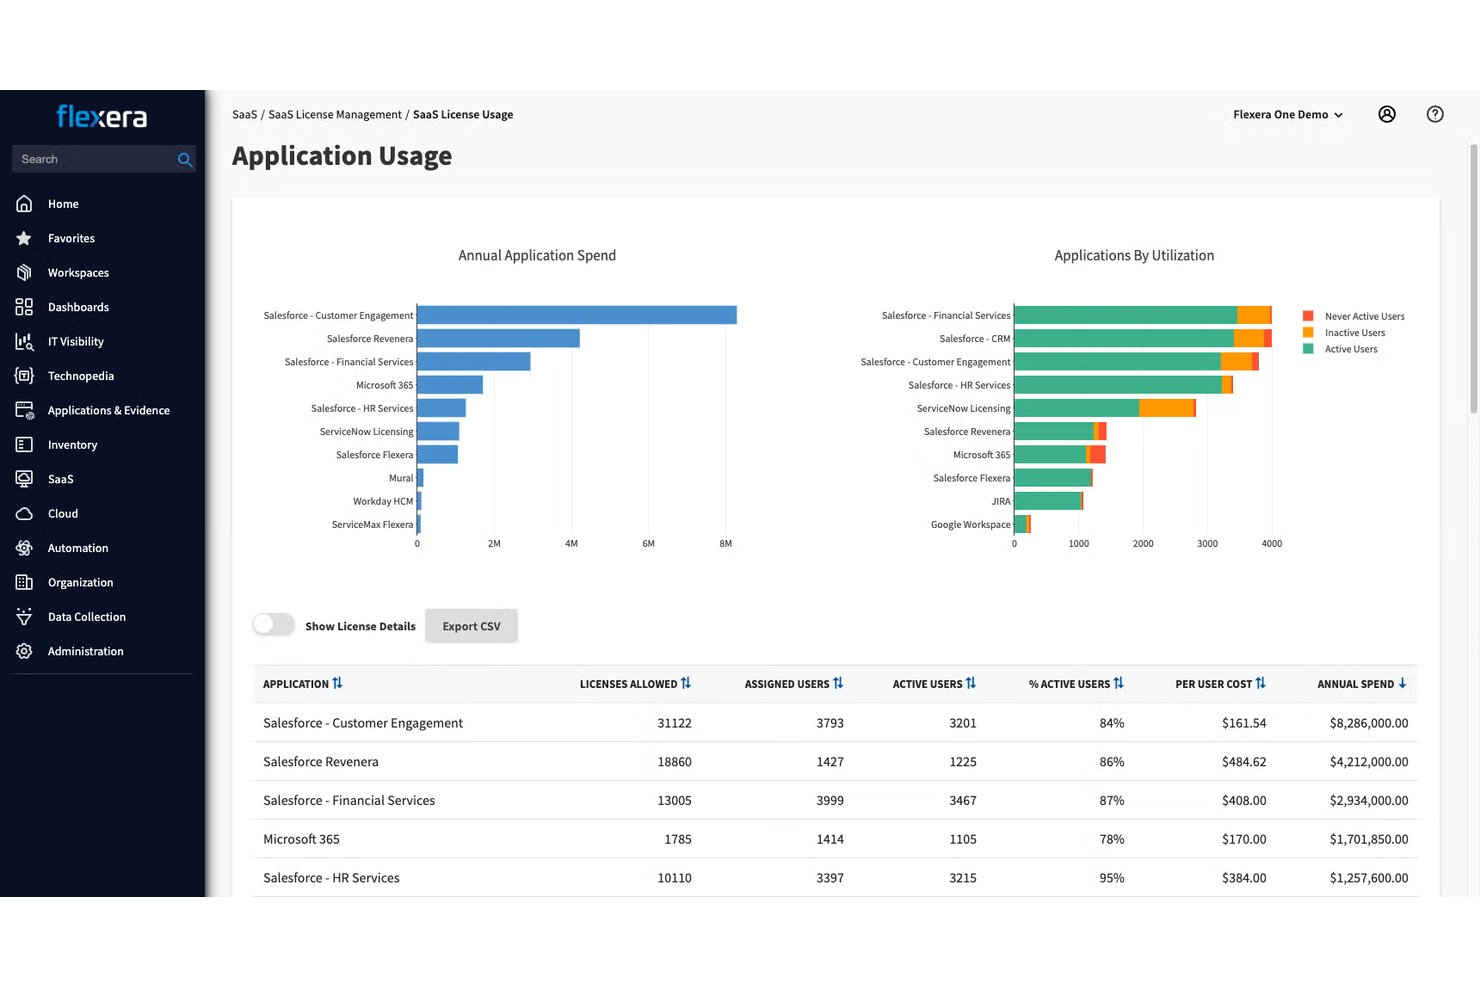Click the 95% active users cell

point(1112,878)
